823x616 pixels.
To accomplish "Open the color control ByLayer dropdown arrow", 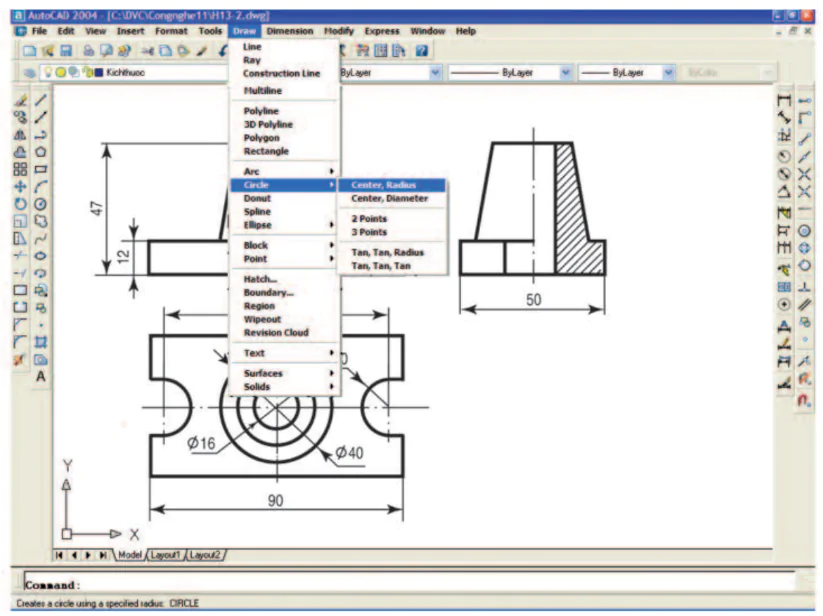I will 435,72.
